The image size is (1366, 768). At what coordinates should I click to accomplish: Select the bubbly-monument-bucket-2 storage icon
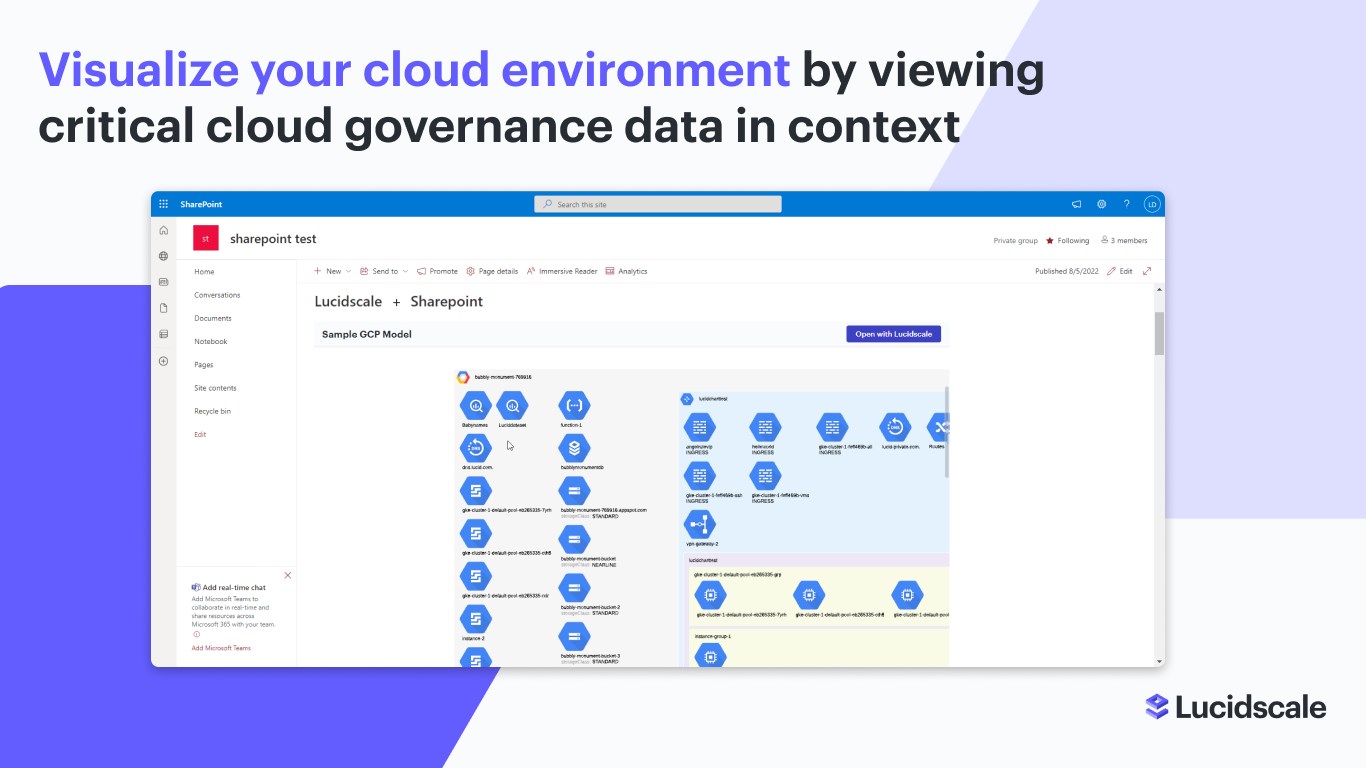tap(574, 588)
